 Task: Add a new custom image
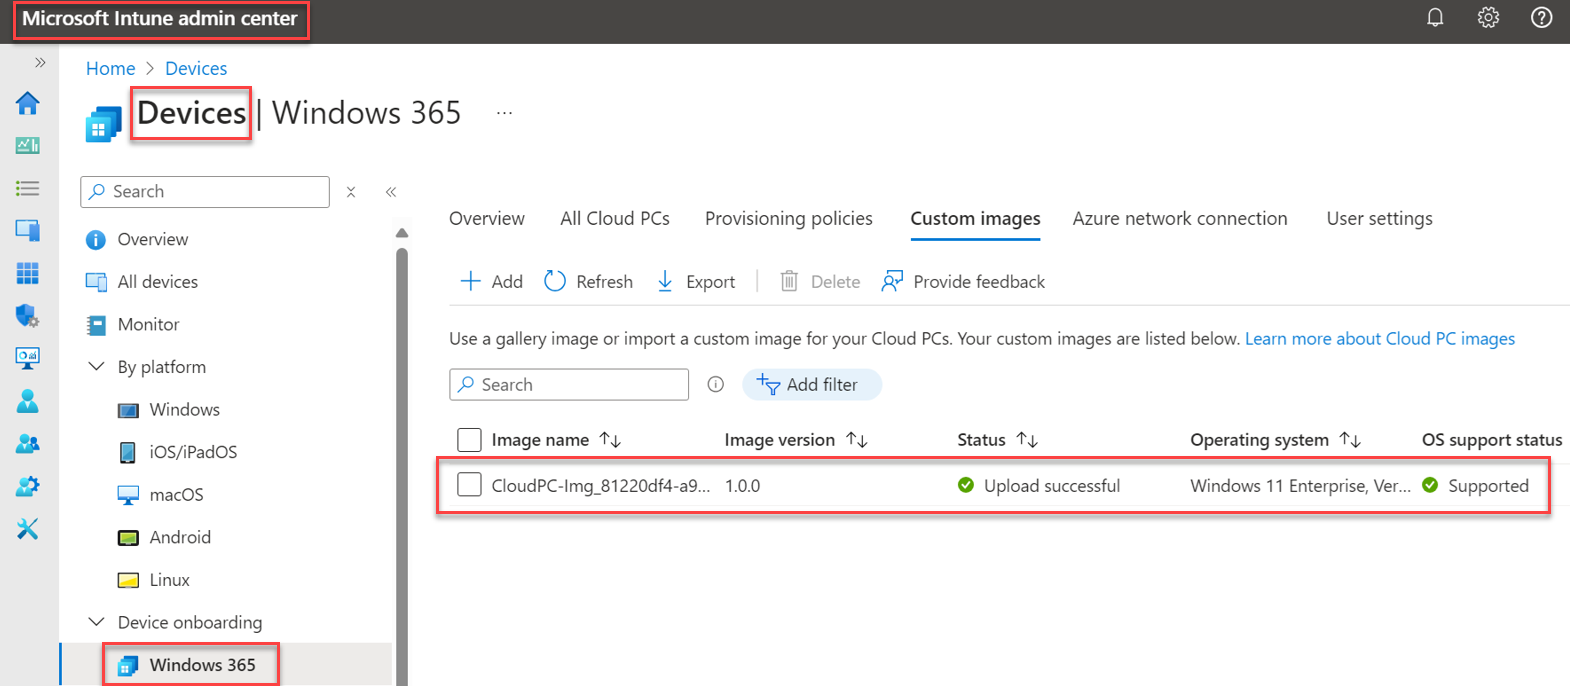(491, 282)
